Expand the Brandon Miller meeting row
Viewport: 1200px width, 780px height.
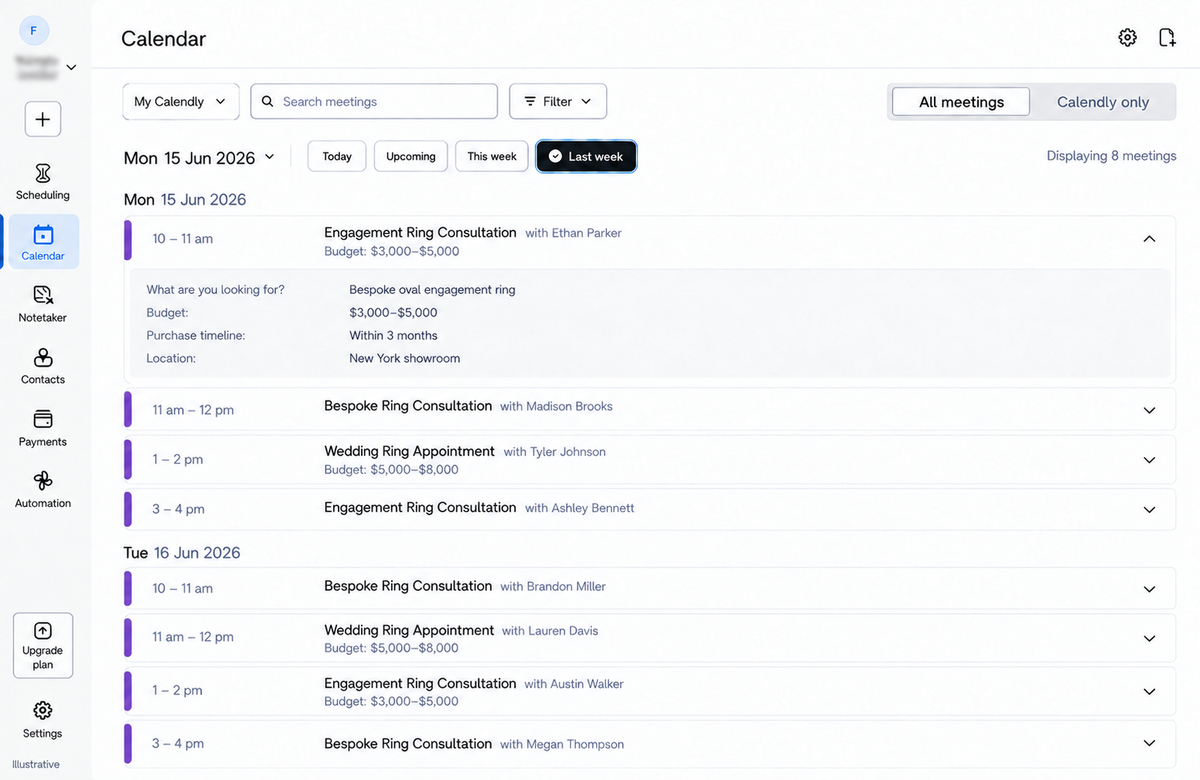coord(1149,589)
